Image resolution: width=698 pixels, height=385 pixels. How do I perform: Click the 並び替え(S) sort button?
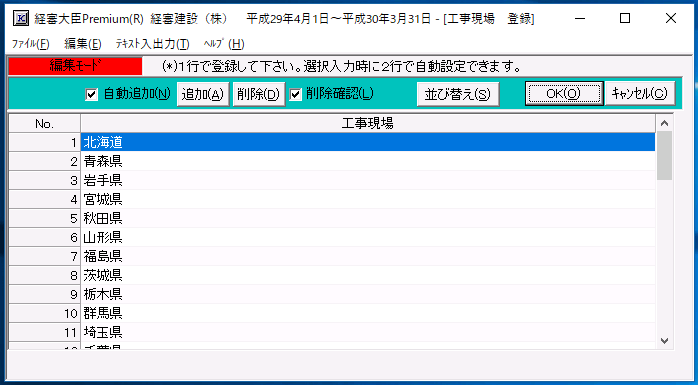[x=458, y=94]
